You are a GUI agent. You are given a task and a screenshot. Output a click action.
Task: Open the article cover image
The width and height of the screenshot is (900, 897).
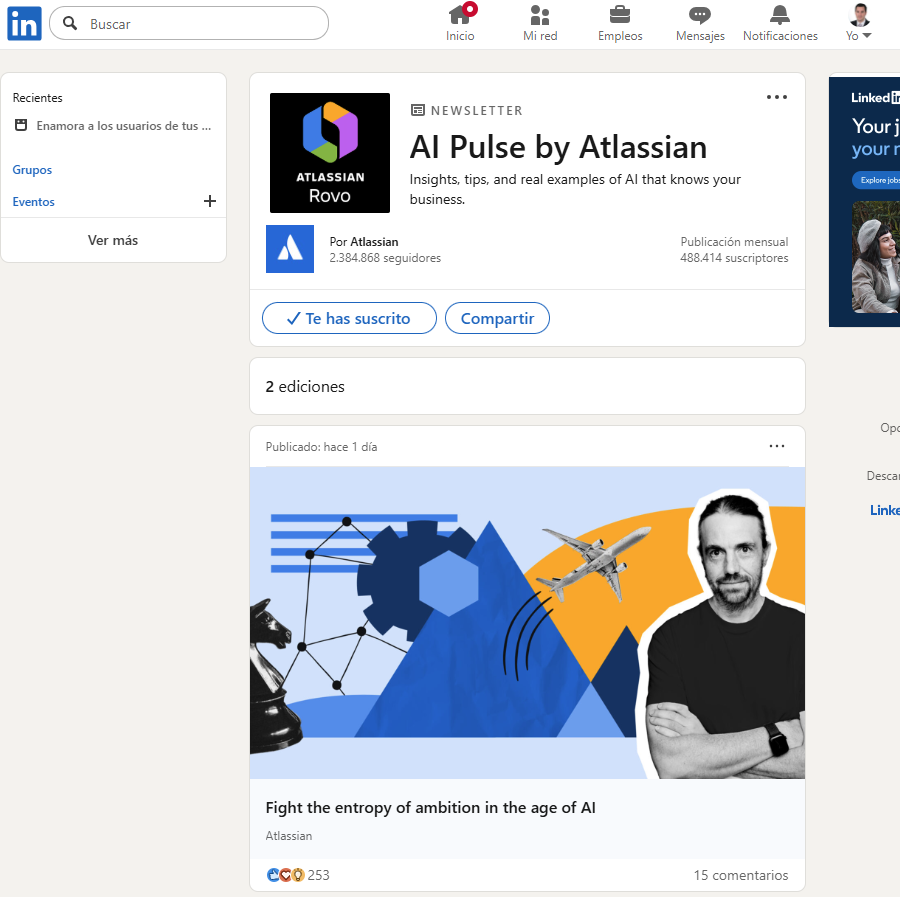pos(527,623)
